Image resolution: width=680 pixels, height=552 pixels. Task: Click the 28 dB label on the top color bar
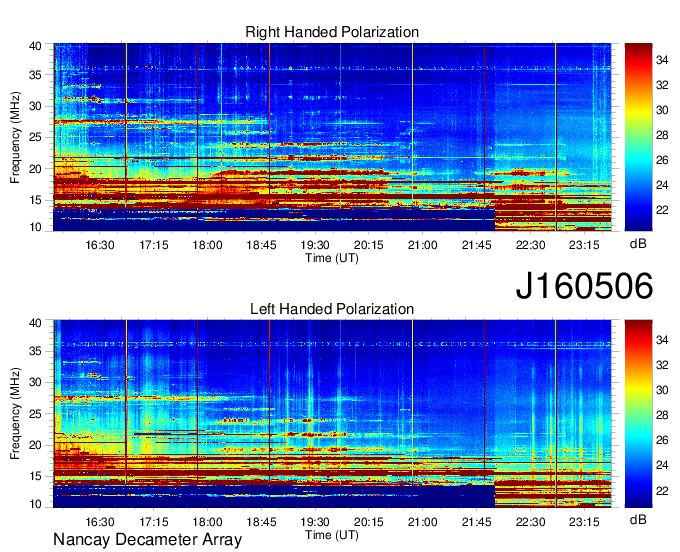[662, 135]
